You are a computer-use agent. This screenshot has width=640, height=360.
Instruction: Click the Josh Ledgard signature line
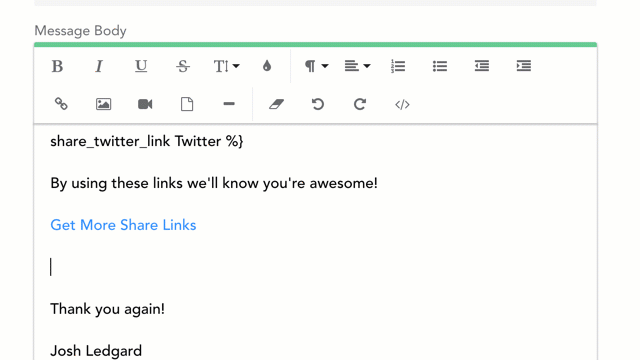pos(96,351)
